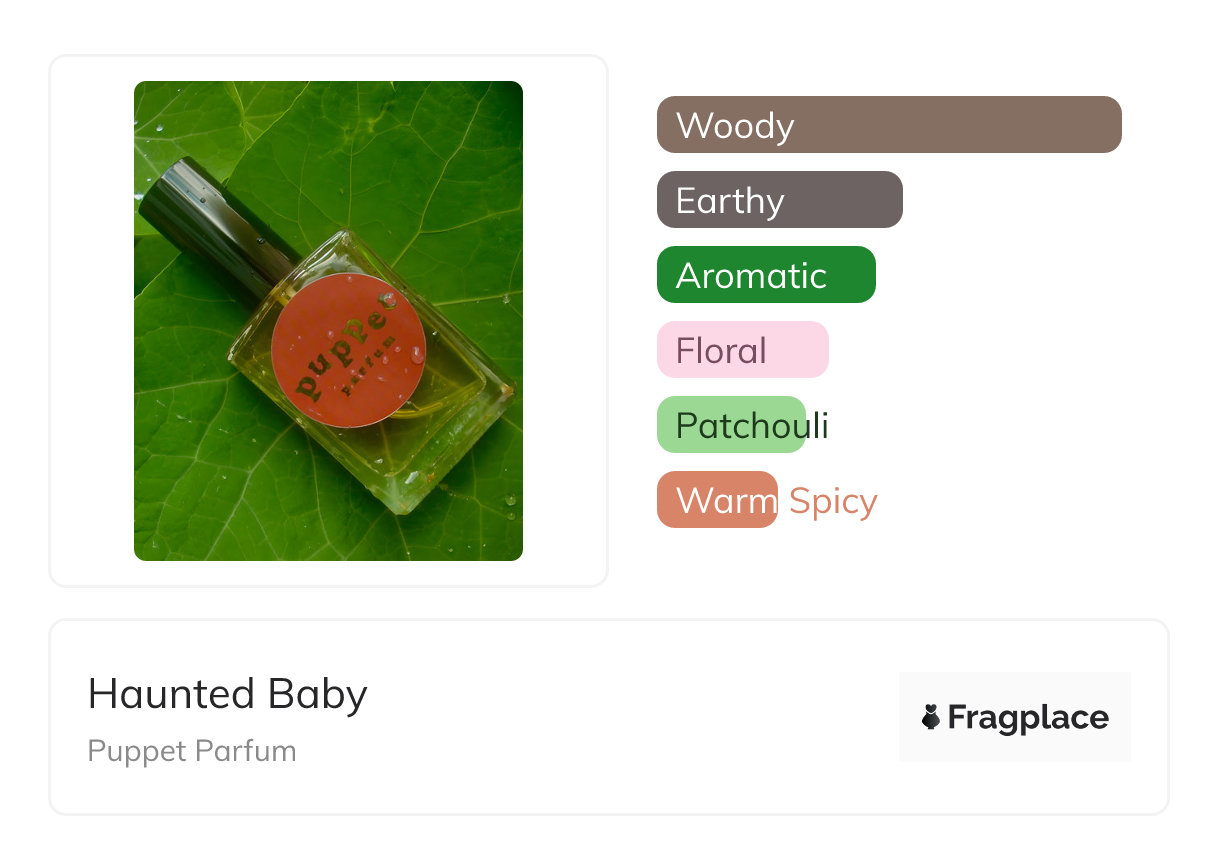Click the Warm Spicy accord bar
The image size is (1218, 864).
tap(716, 500)
